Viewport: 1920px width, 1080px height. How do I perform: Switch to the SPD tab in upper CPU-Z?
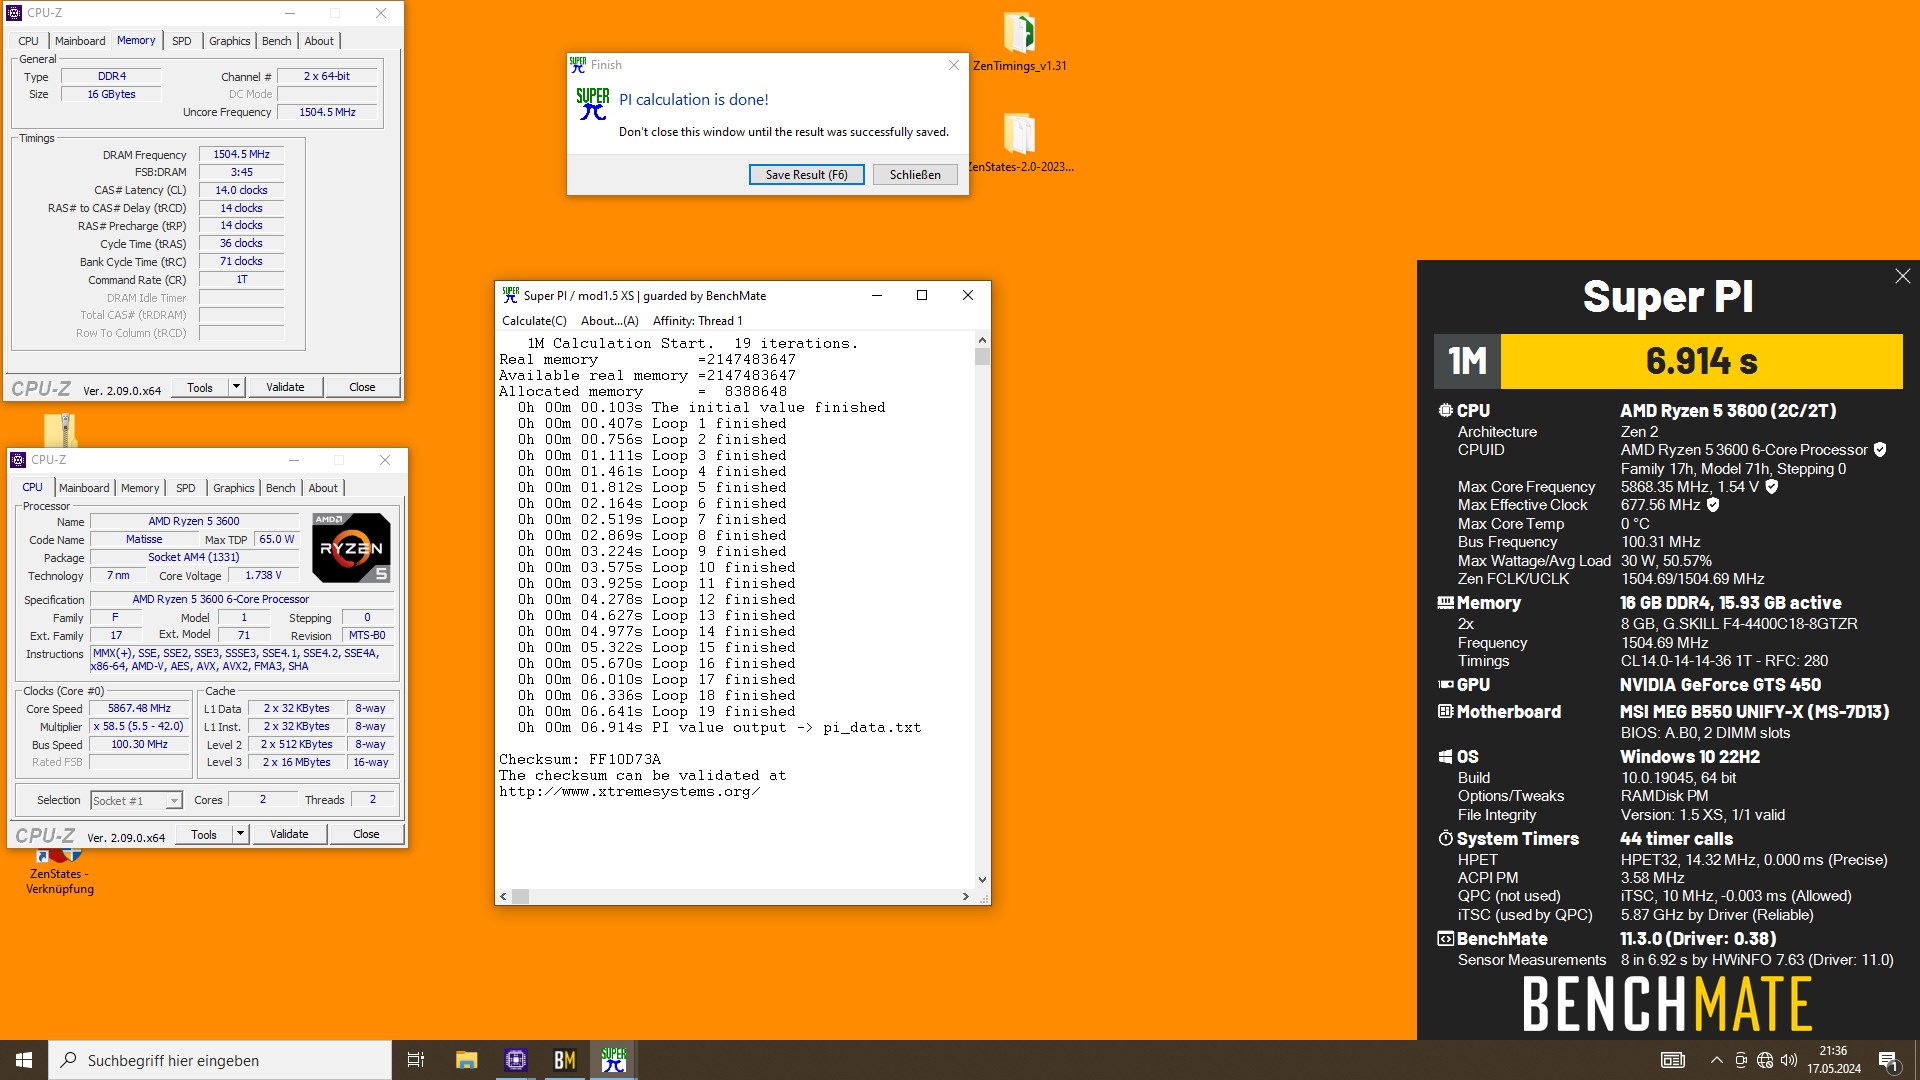pos(181,41)
